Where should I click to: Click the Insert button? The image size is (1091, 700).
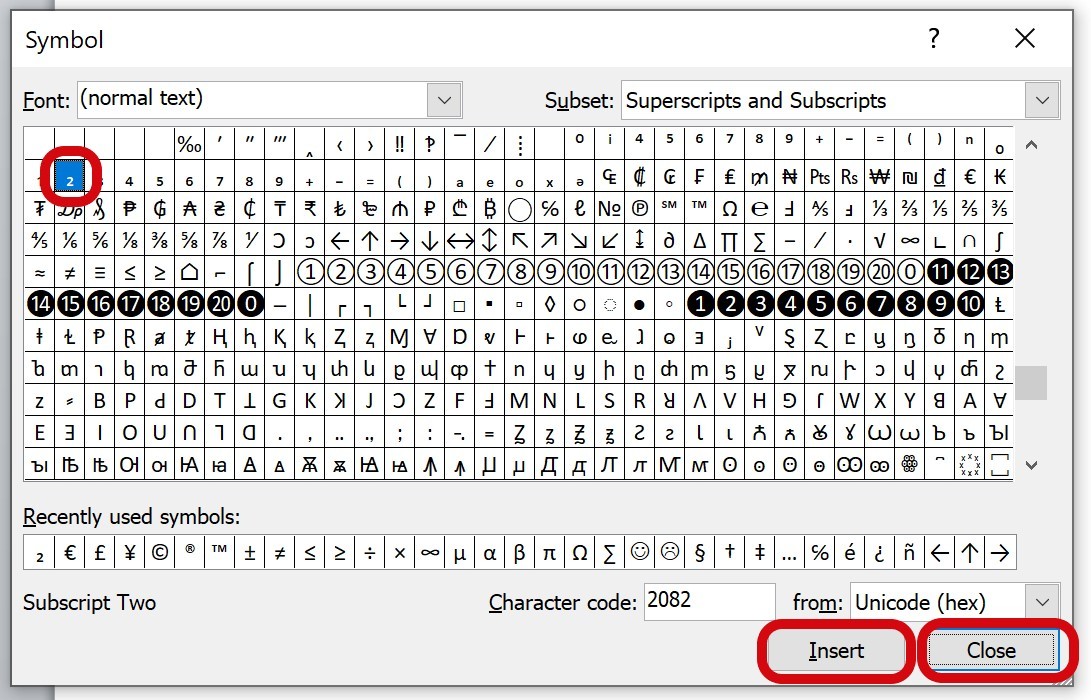pos(836,651)
